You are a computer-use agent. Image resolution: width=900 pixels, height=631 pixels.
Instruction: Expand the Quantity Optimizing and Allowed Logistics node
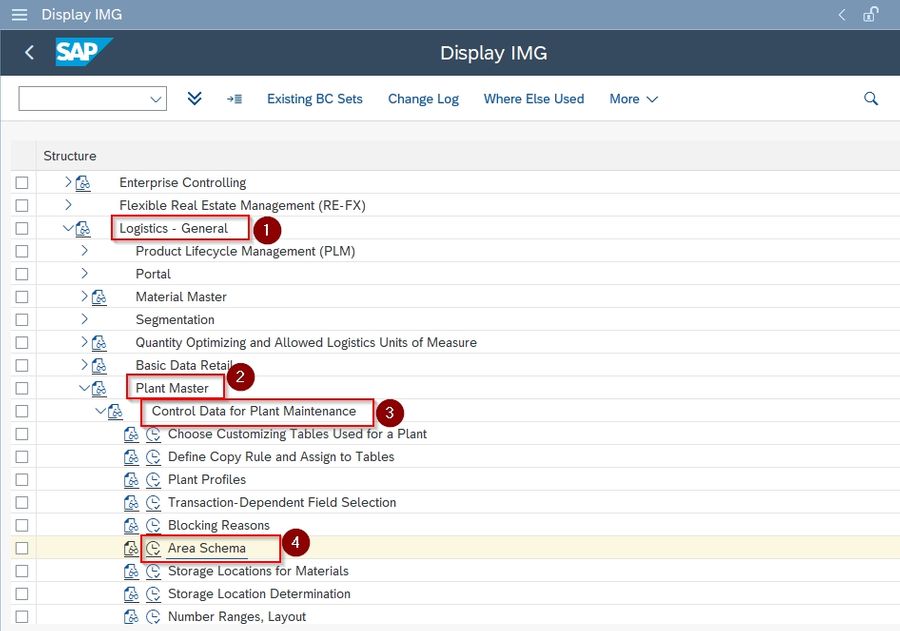pos(84,342)
